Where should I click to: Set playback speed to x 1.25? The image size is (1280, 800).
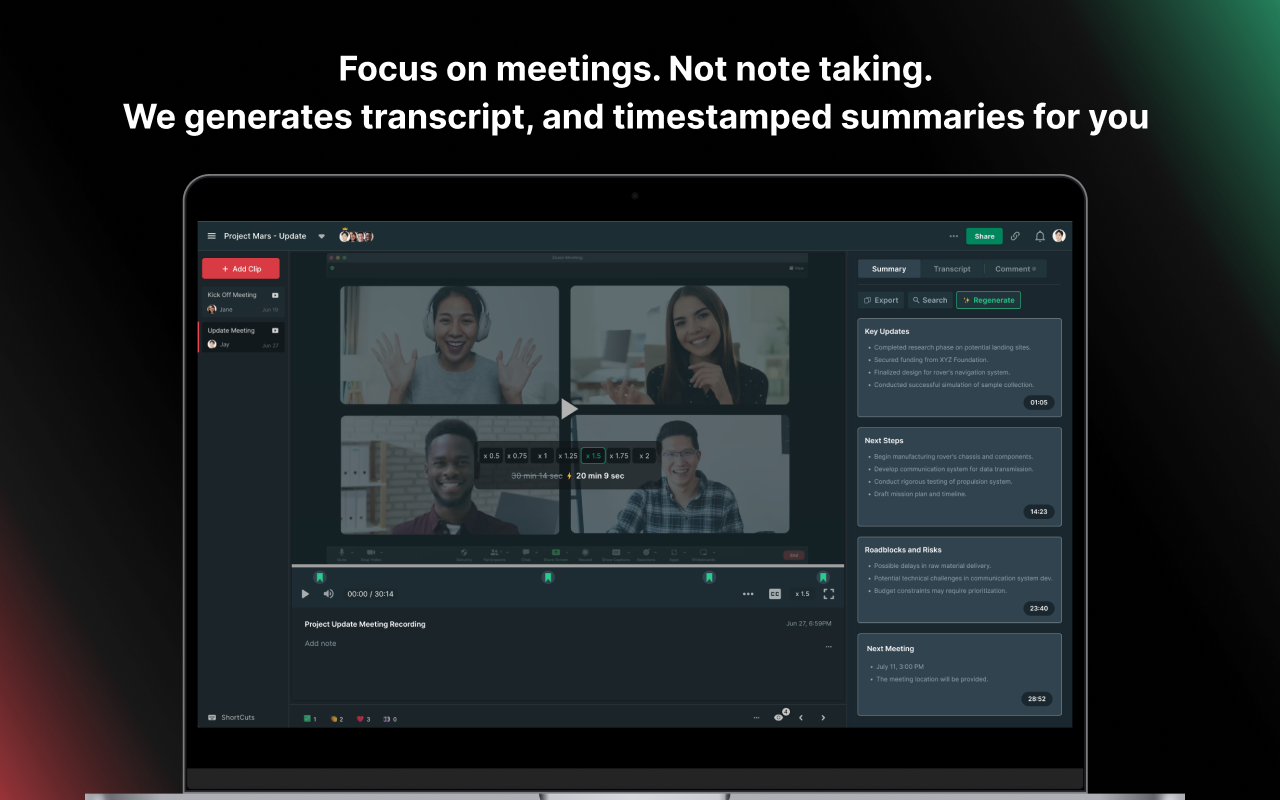pyautogui.click(x=568, y=456)
